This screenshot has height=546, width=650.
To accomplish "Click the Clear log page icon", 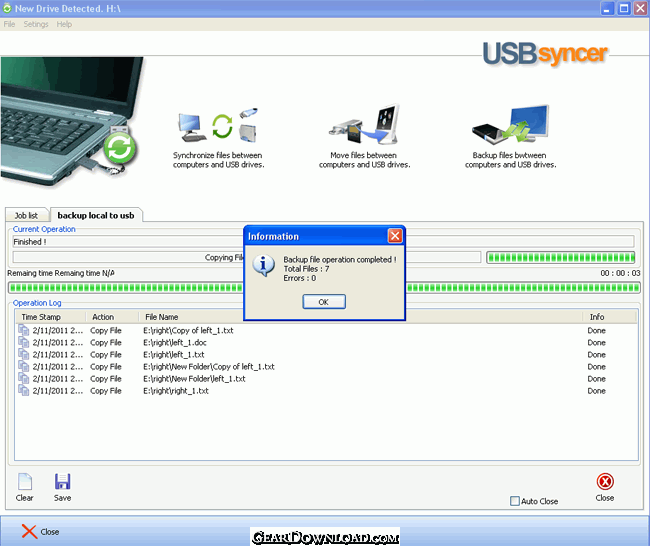I will [x=25, y=482].
